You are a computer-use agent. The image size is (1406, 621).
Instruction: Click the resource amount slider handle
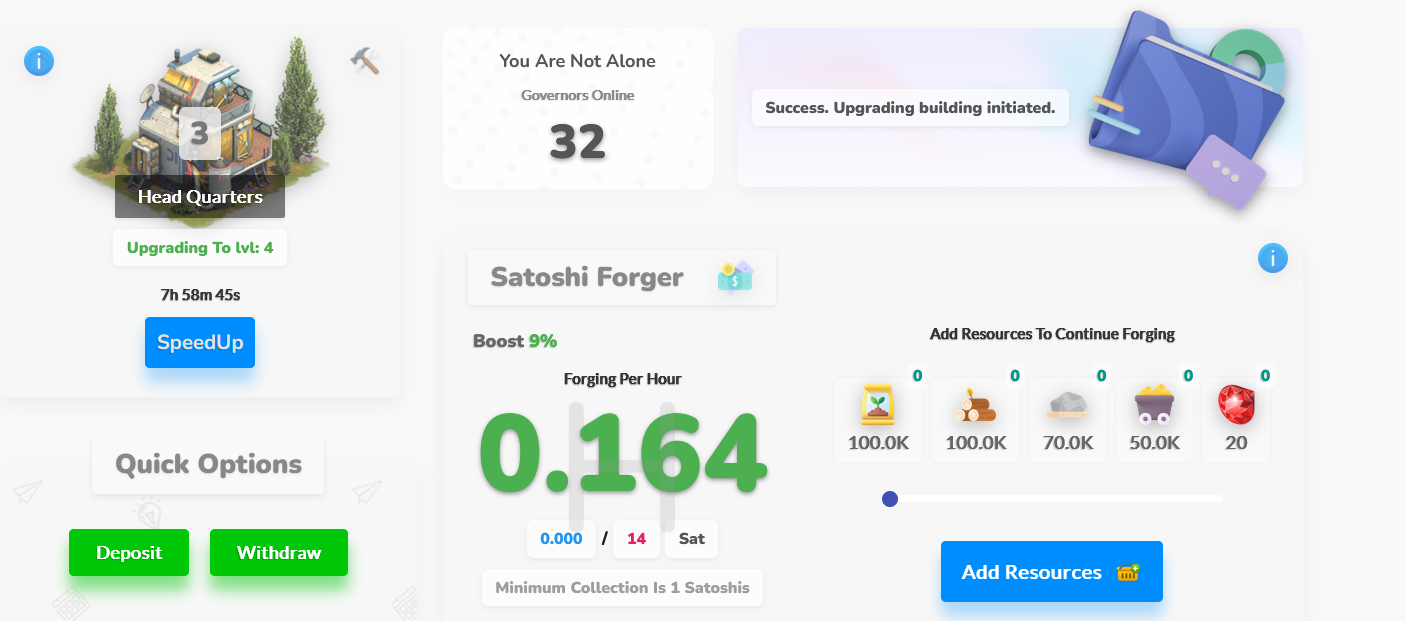[890, 499]
